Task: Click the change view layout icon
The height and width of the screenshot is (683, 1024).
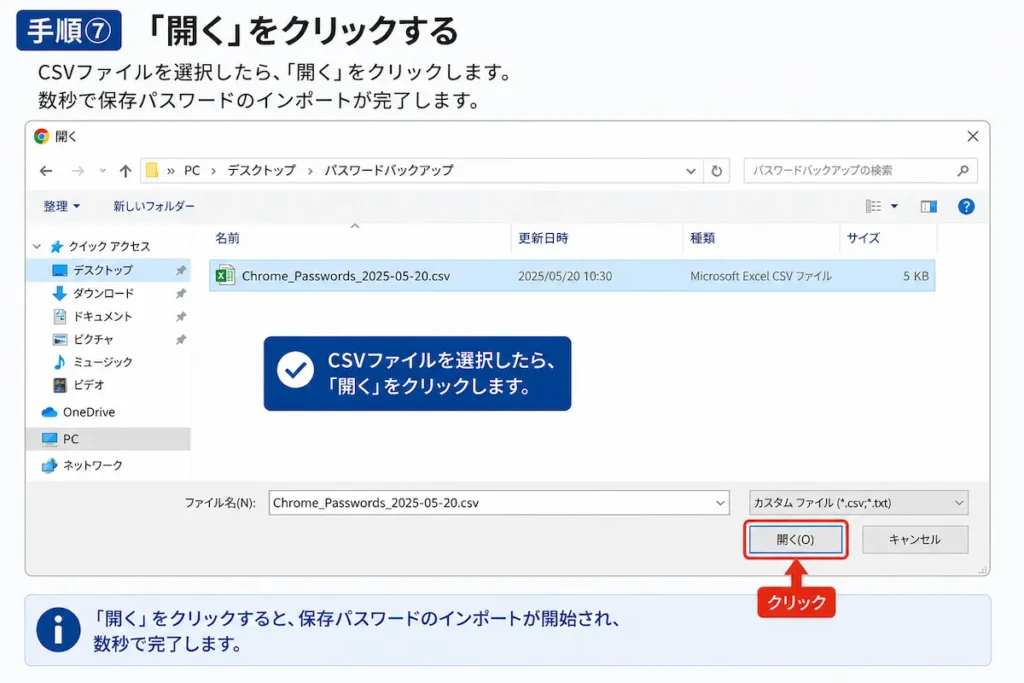Action: 873,206
